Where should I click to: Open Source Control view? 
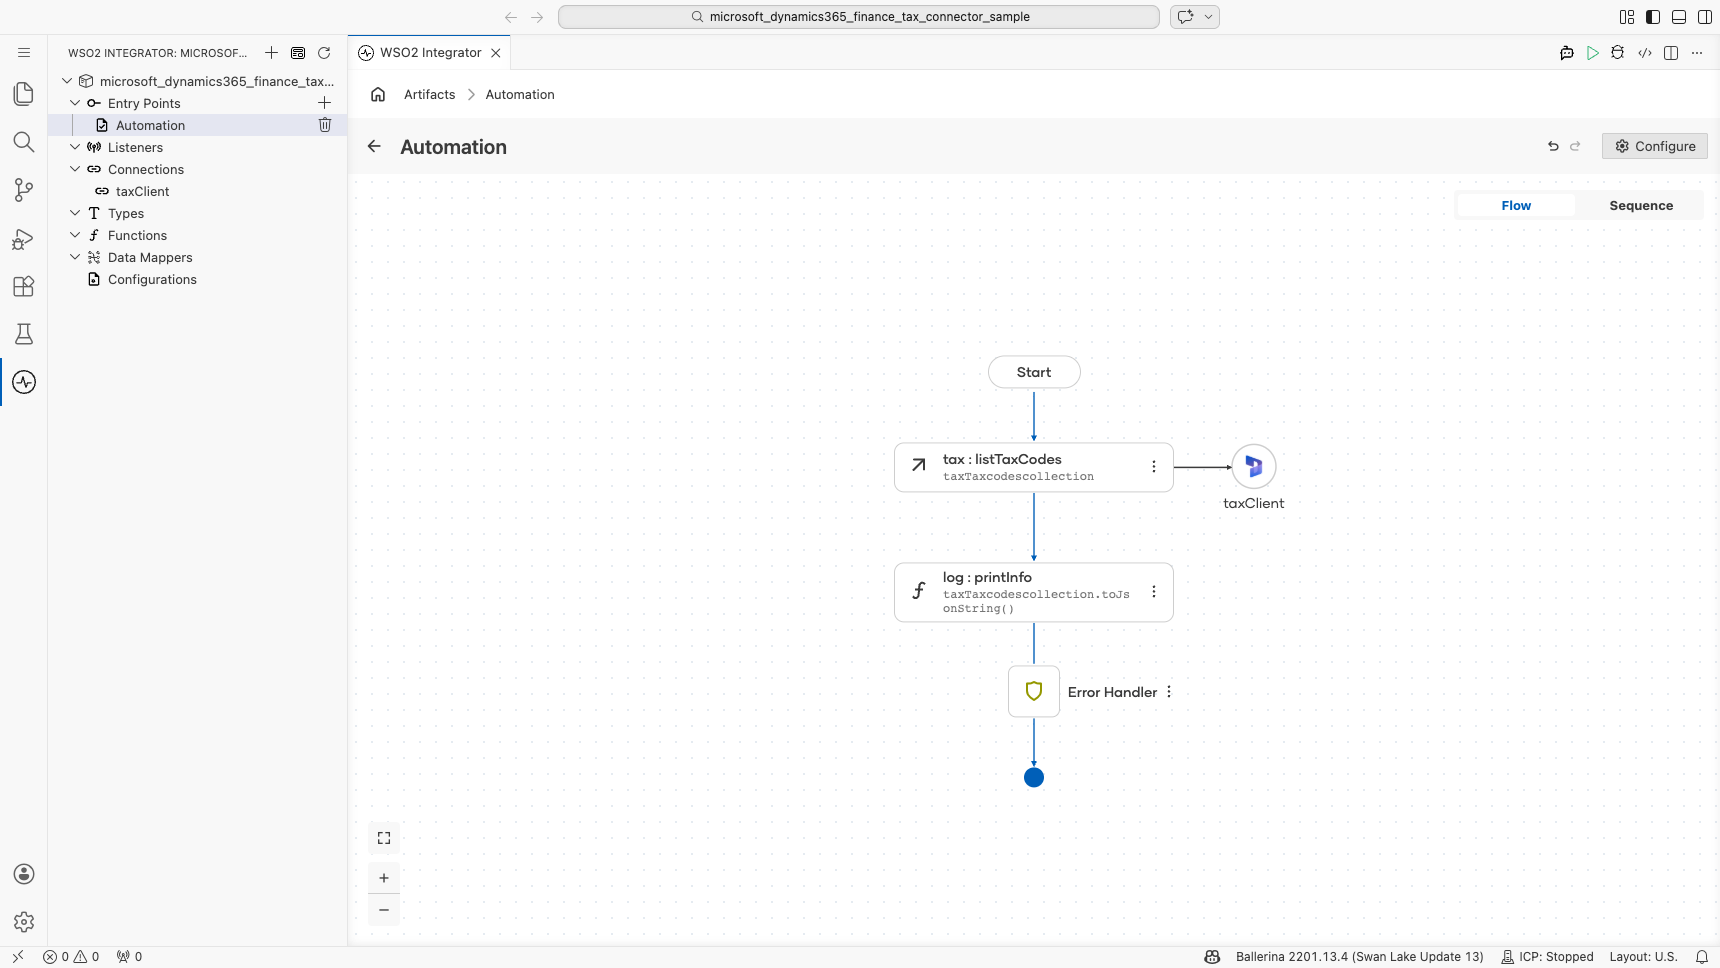[24, 190]
